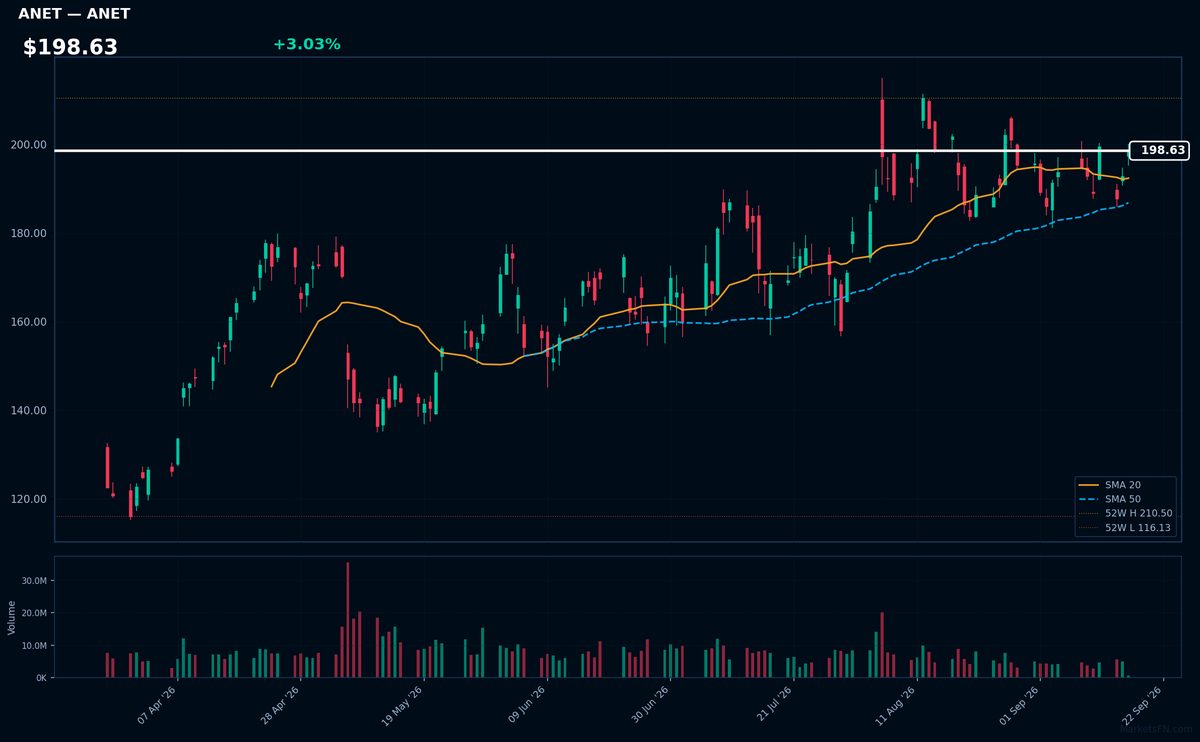Image resolution: width=1200 pixels, height=742 pixels.
Task: Click the 28 Apr '26 date label
Action: tap(279, 704)
